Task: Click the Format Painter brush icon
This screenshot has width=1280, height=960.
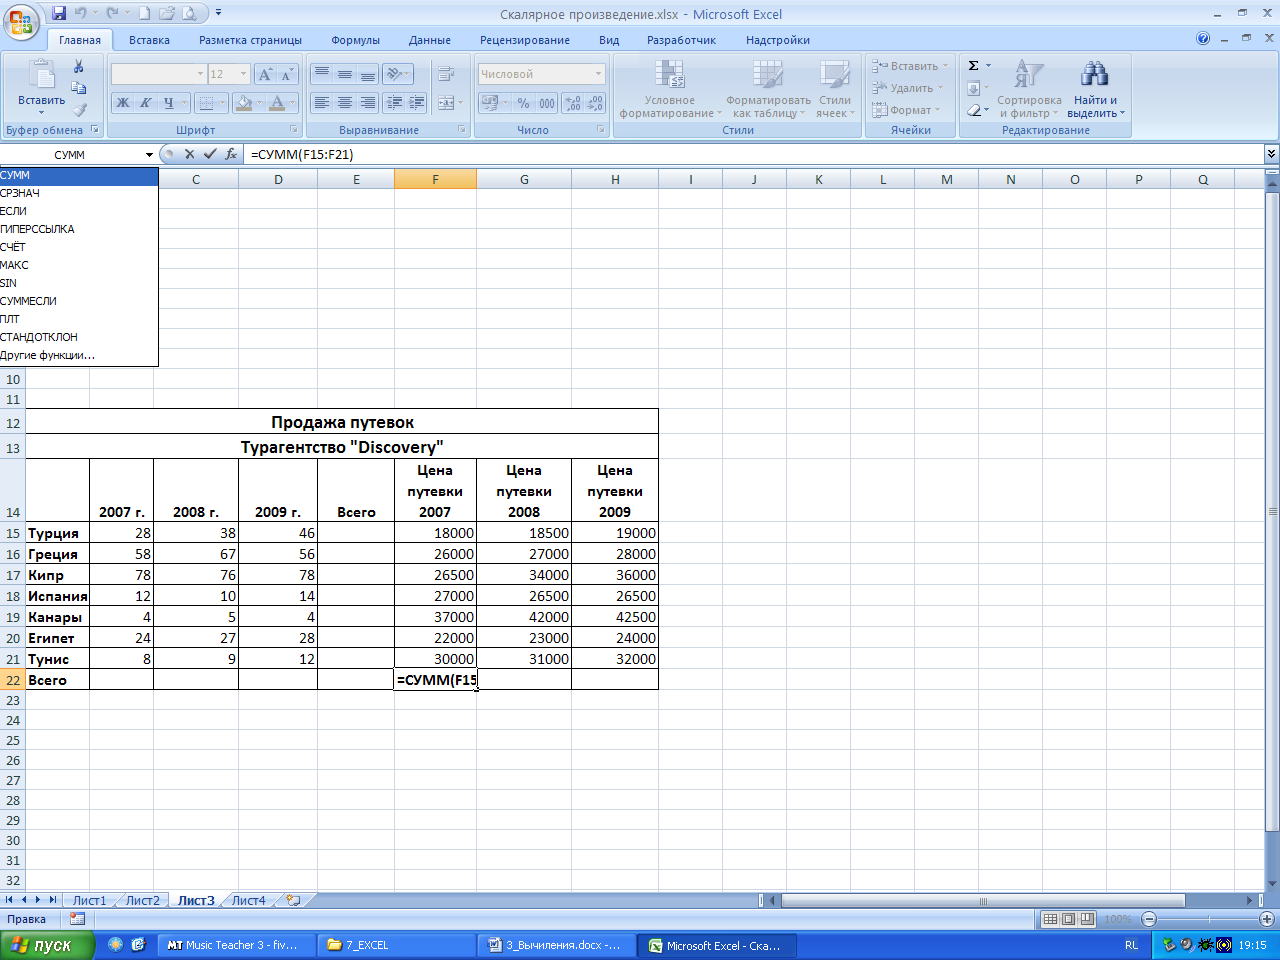Action: pyautogui.click(x=79, y=110)
